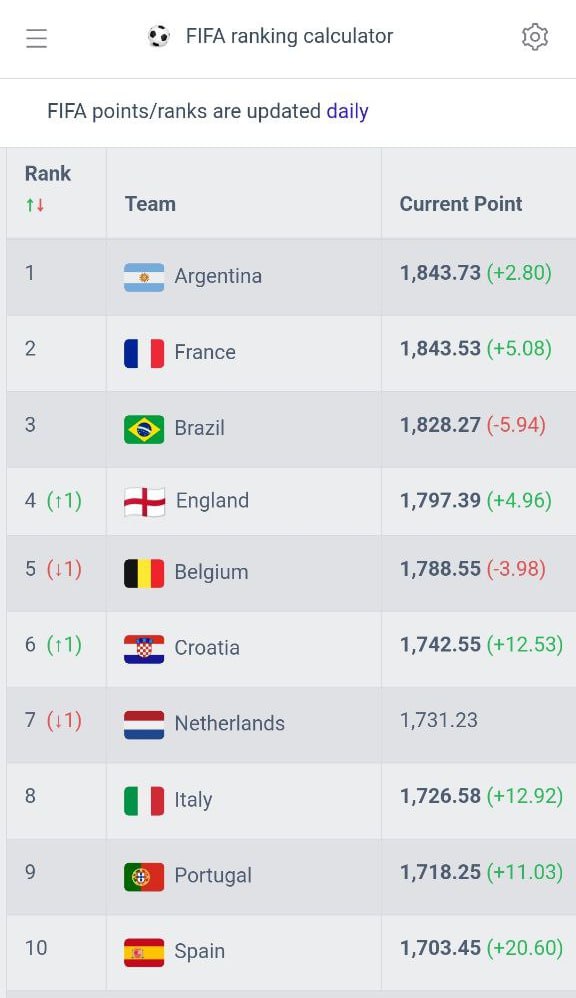Screen dimensions: 576x998
Task: Click the England flag icon
Action: tap(144, 502)
